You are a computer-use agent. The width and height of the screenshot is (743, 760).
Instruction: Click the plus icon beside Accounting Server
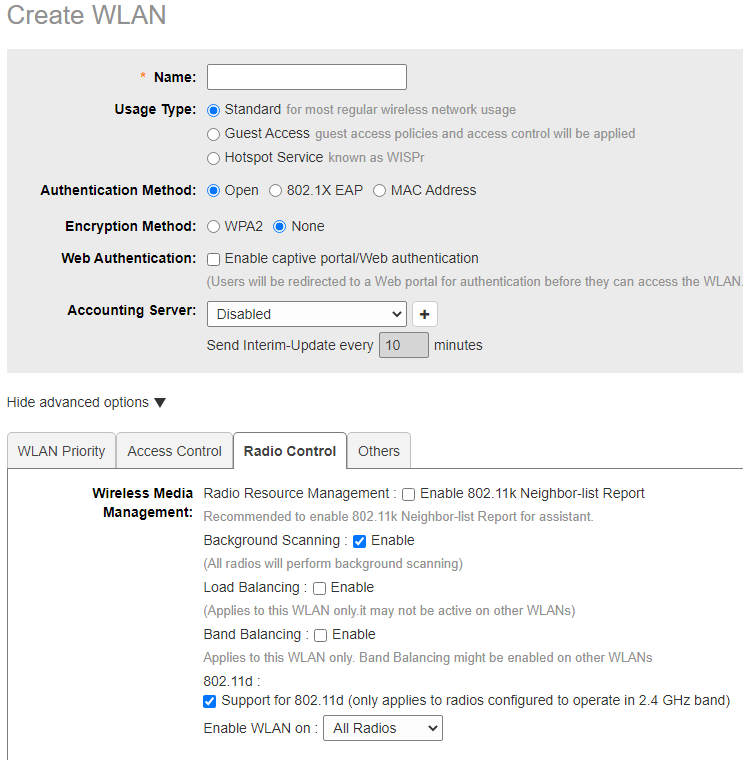click(x=425, y=314)
